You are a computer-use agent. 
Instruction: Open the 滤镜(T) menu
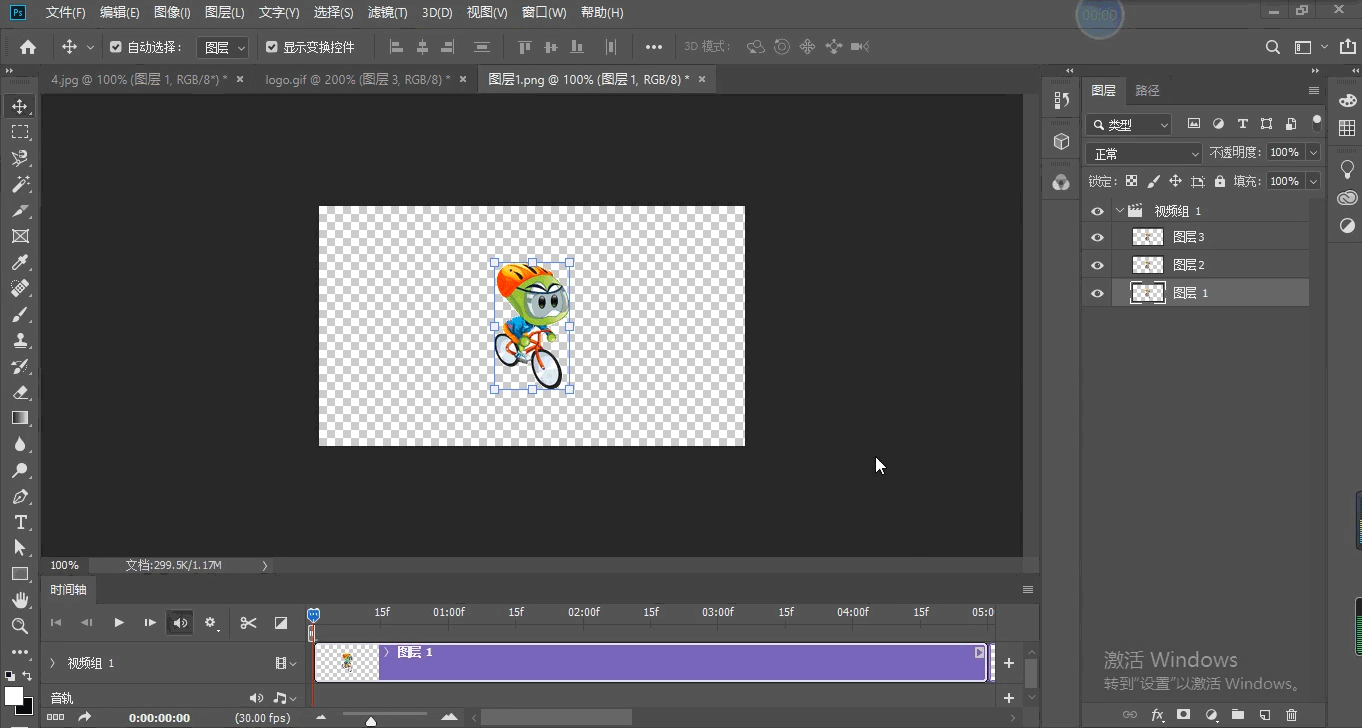point(387,13)
